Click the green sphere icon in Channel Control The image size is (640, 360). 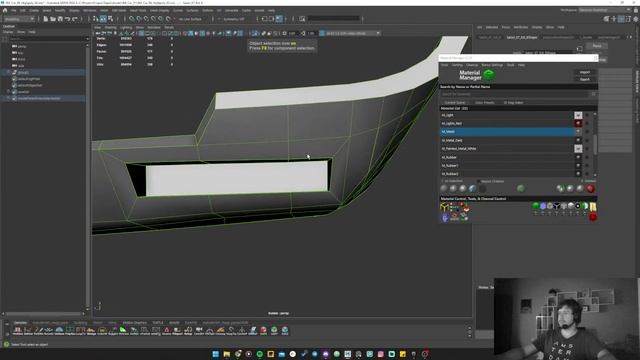[x=536, y=206]
